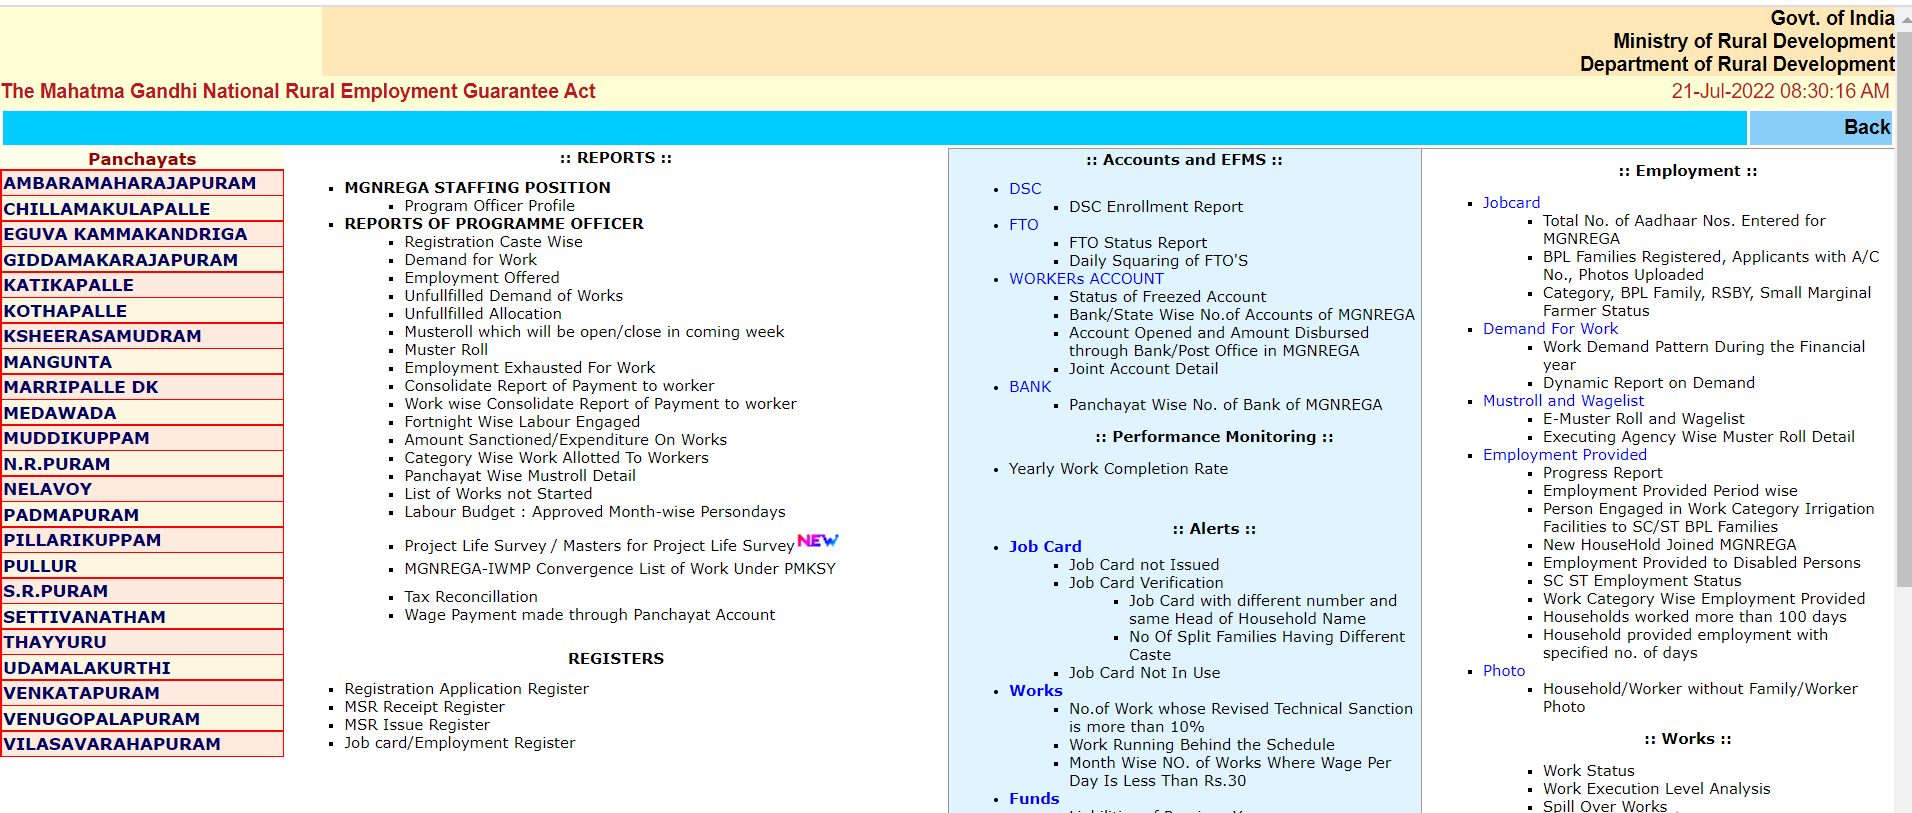Image resolution: width=1912 pixels, height=813 pixels.
Task: Open E-Muster Roll and Wagelist
Action: 1643,419
